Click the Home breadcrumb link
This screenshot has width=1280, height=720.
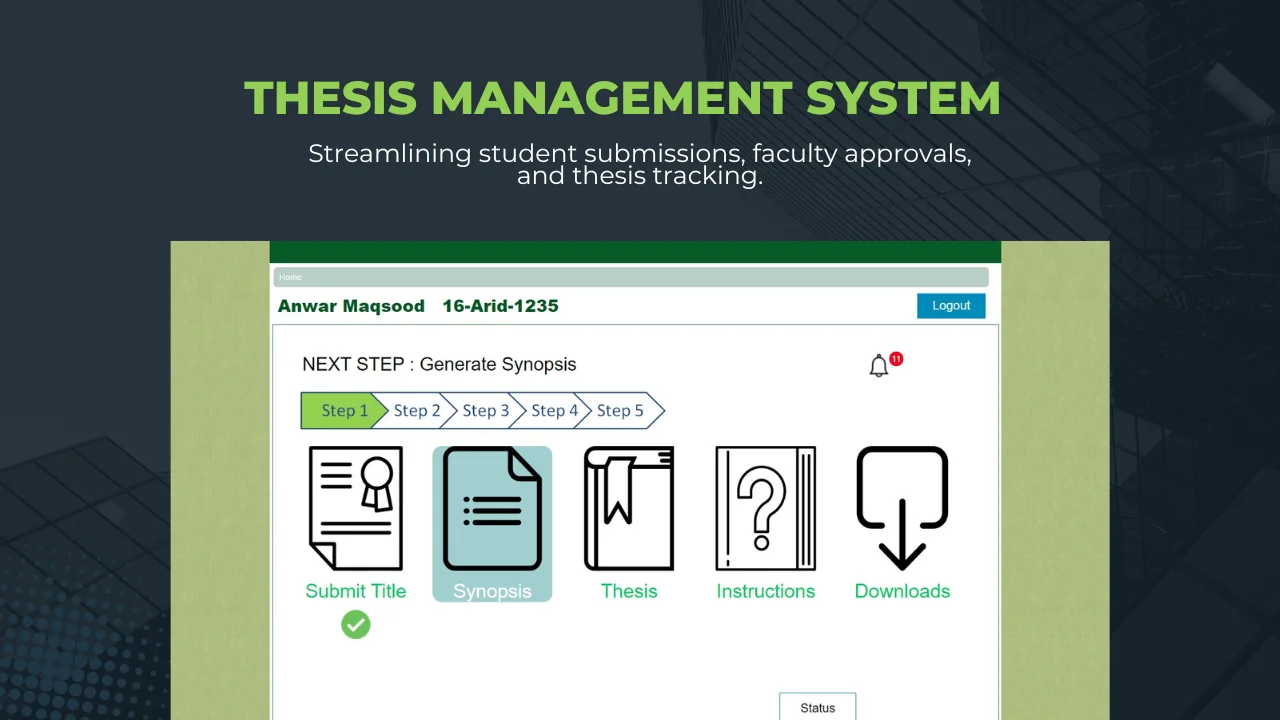pos(290,277)
